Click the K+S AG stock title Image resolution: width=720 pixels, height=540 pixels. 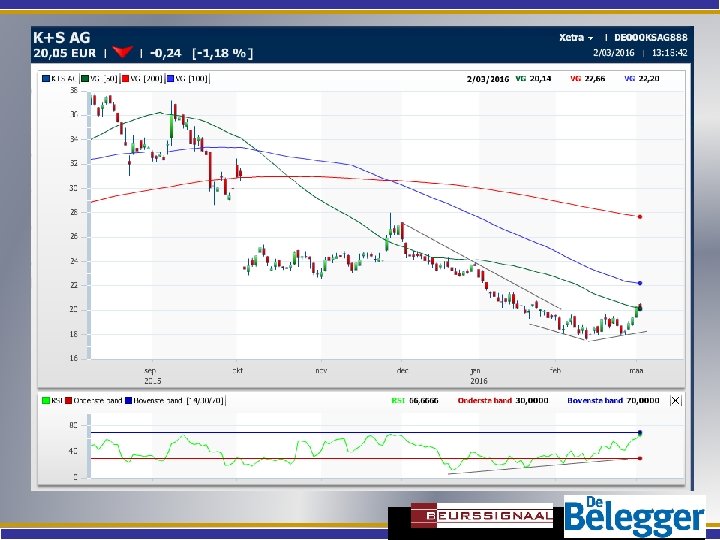coord(62,37)
